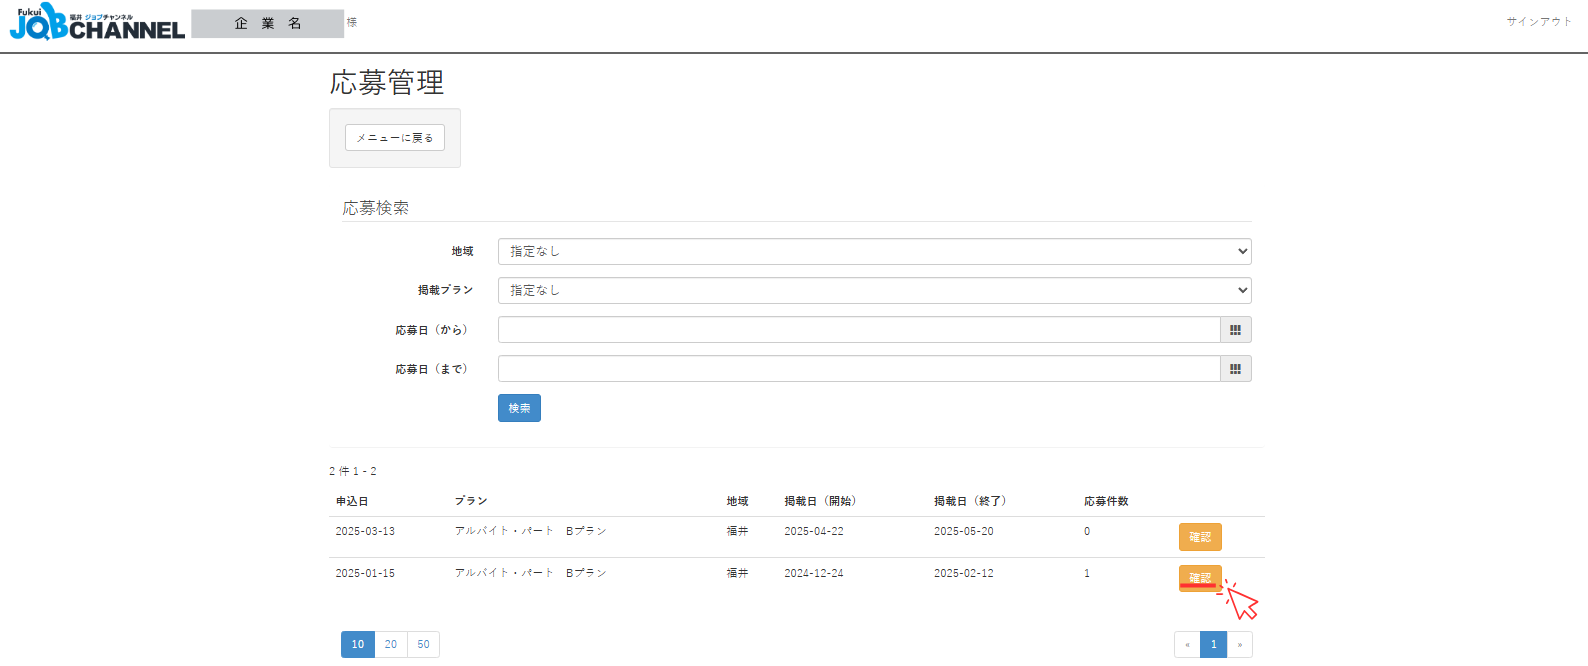Image resolution: width=1588 pixels, height=666 pixels.
Task: Click start date 2024-12-24 cell
Action: pos(814,573)
